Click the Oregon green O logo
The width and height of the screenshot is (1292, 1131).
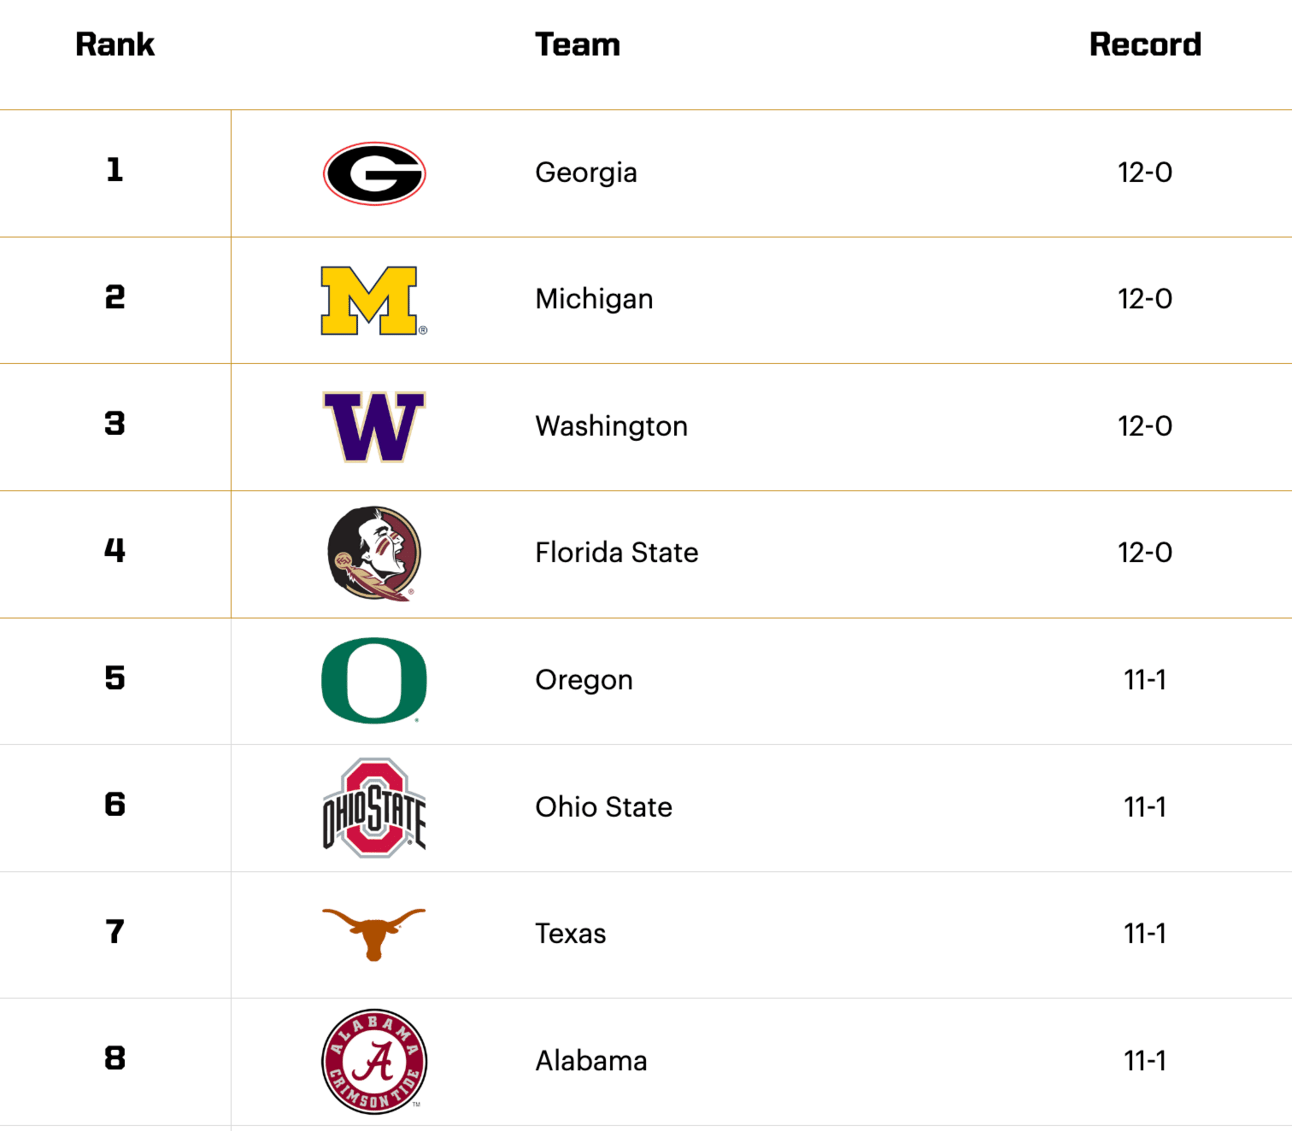click(374, 680)
